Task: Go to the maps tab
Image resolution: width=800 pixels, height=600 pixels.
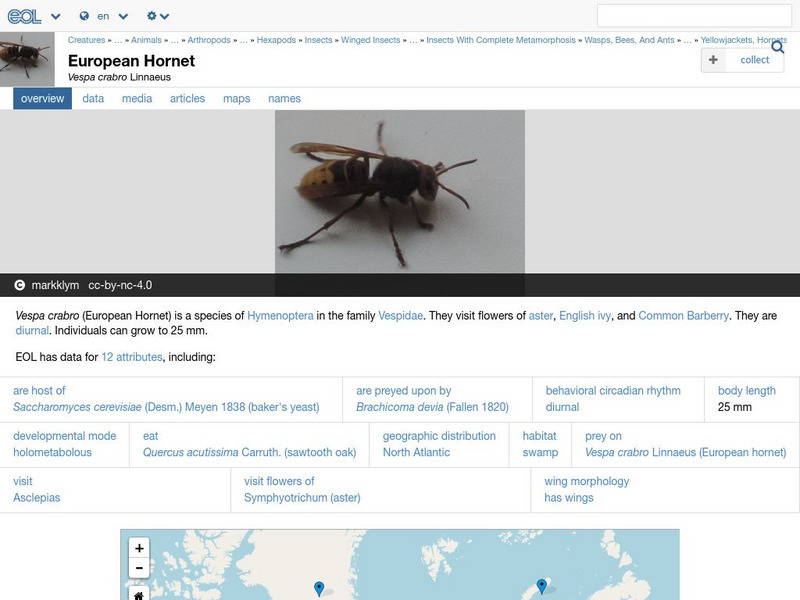Action: coord(236,99)
